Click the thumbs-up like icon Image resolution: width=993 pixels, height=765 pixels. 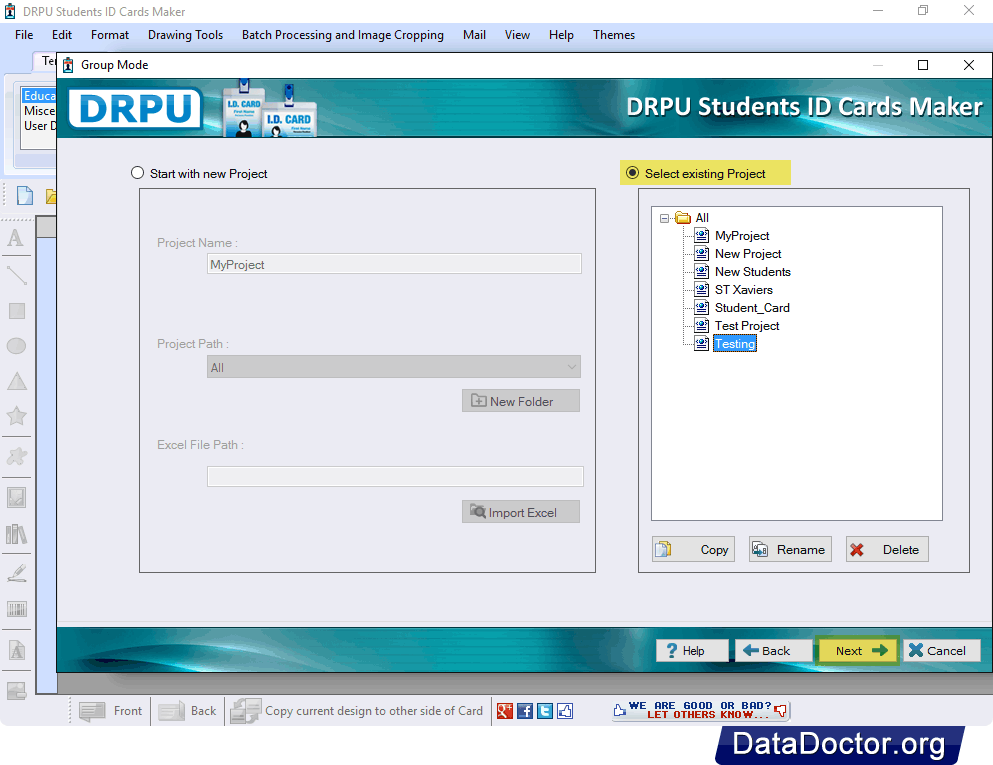coord(565,711)
